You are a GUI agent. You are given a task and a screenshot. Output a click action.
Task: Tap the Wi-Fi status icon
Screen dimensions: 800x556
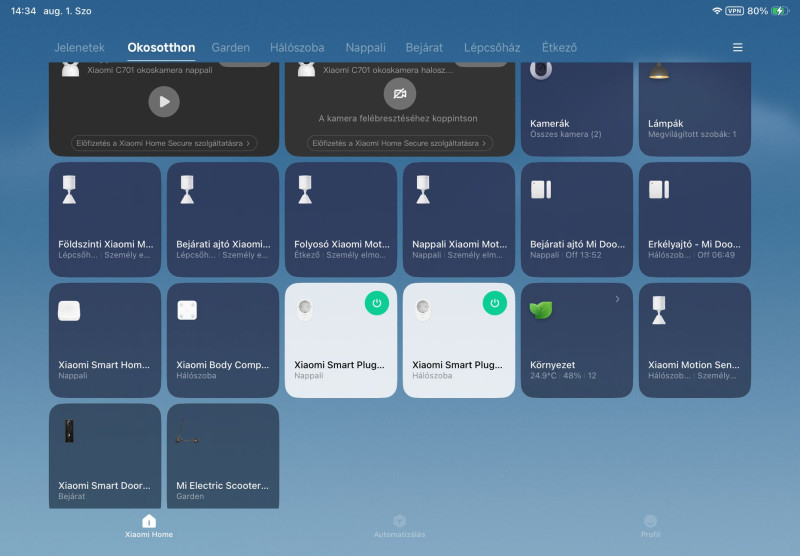[x=717, y=11]
